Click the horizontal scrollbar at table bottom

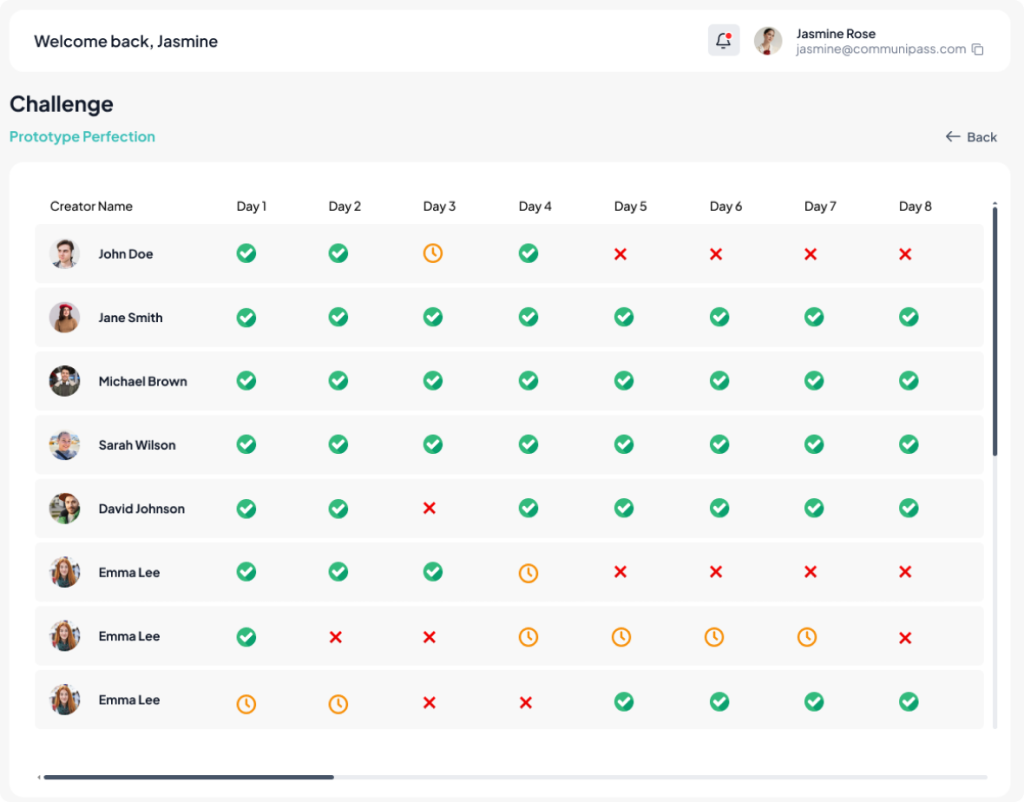click(x=188, y=777)
